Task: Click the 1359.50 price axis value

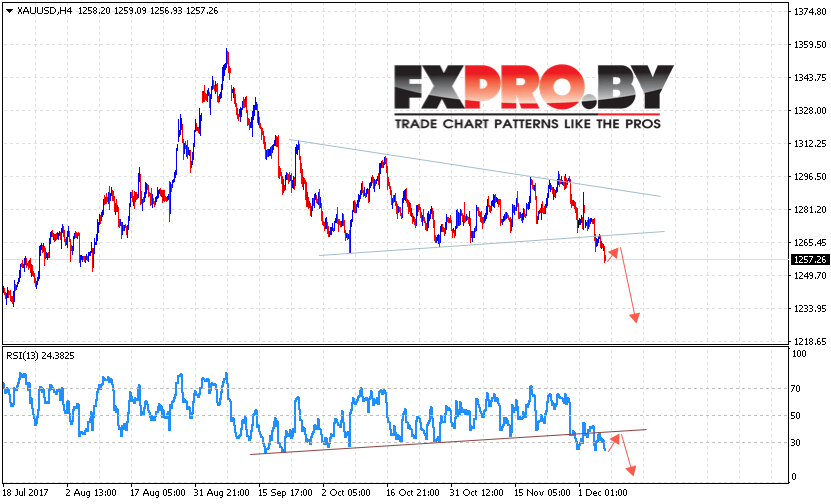Action: click(x=810, y=45)
